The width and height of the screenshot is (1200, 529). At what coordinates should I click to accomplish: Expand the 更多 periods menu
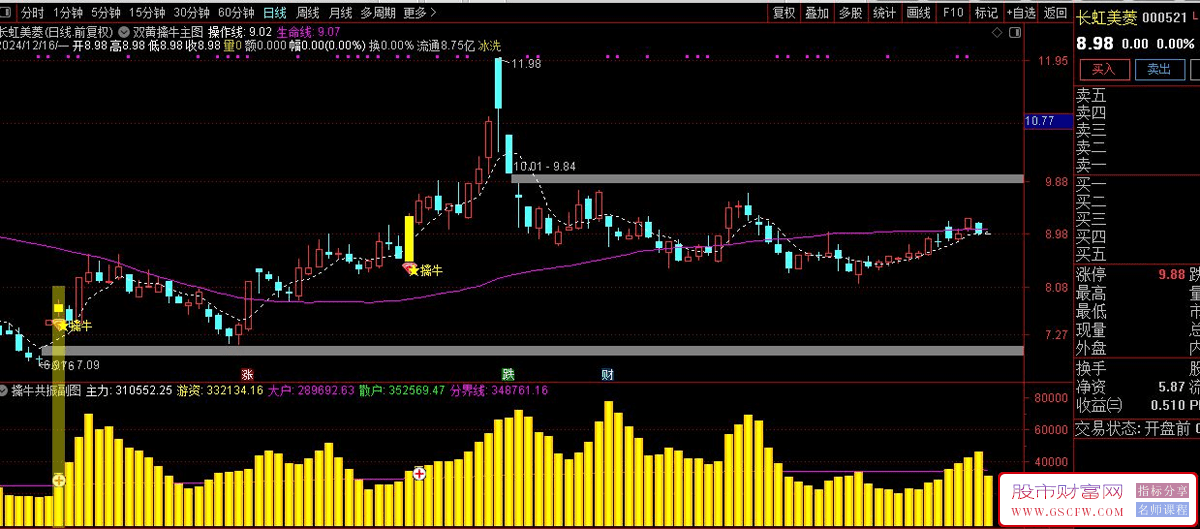point(419,13)
